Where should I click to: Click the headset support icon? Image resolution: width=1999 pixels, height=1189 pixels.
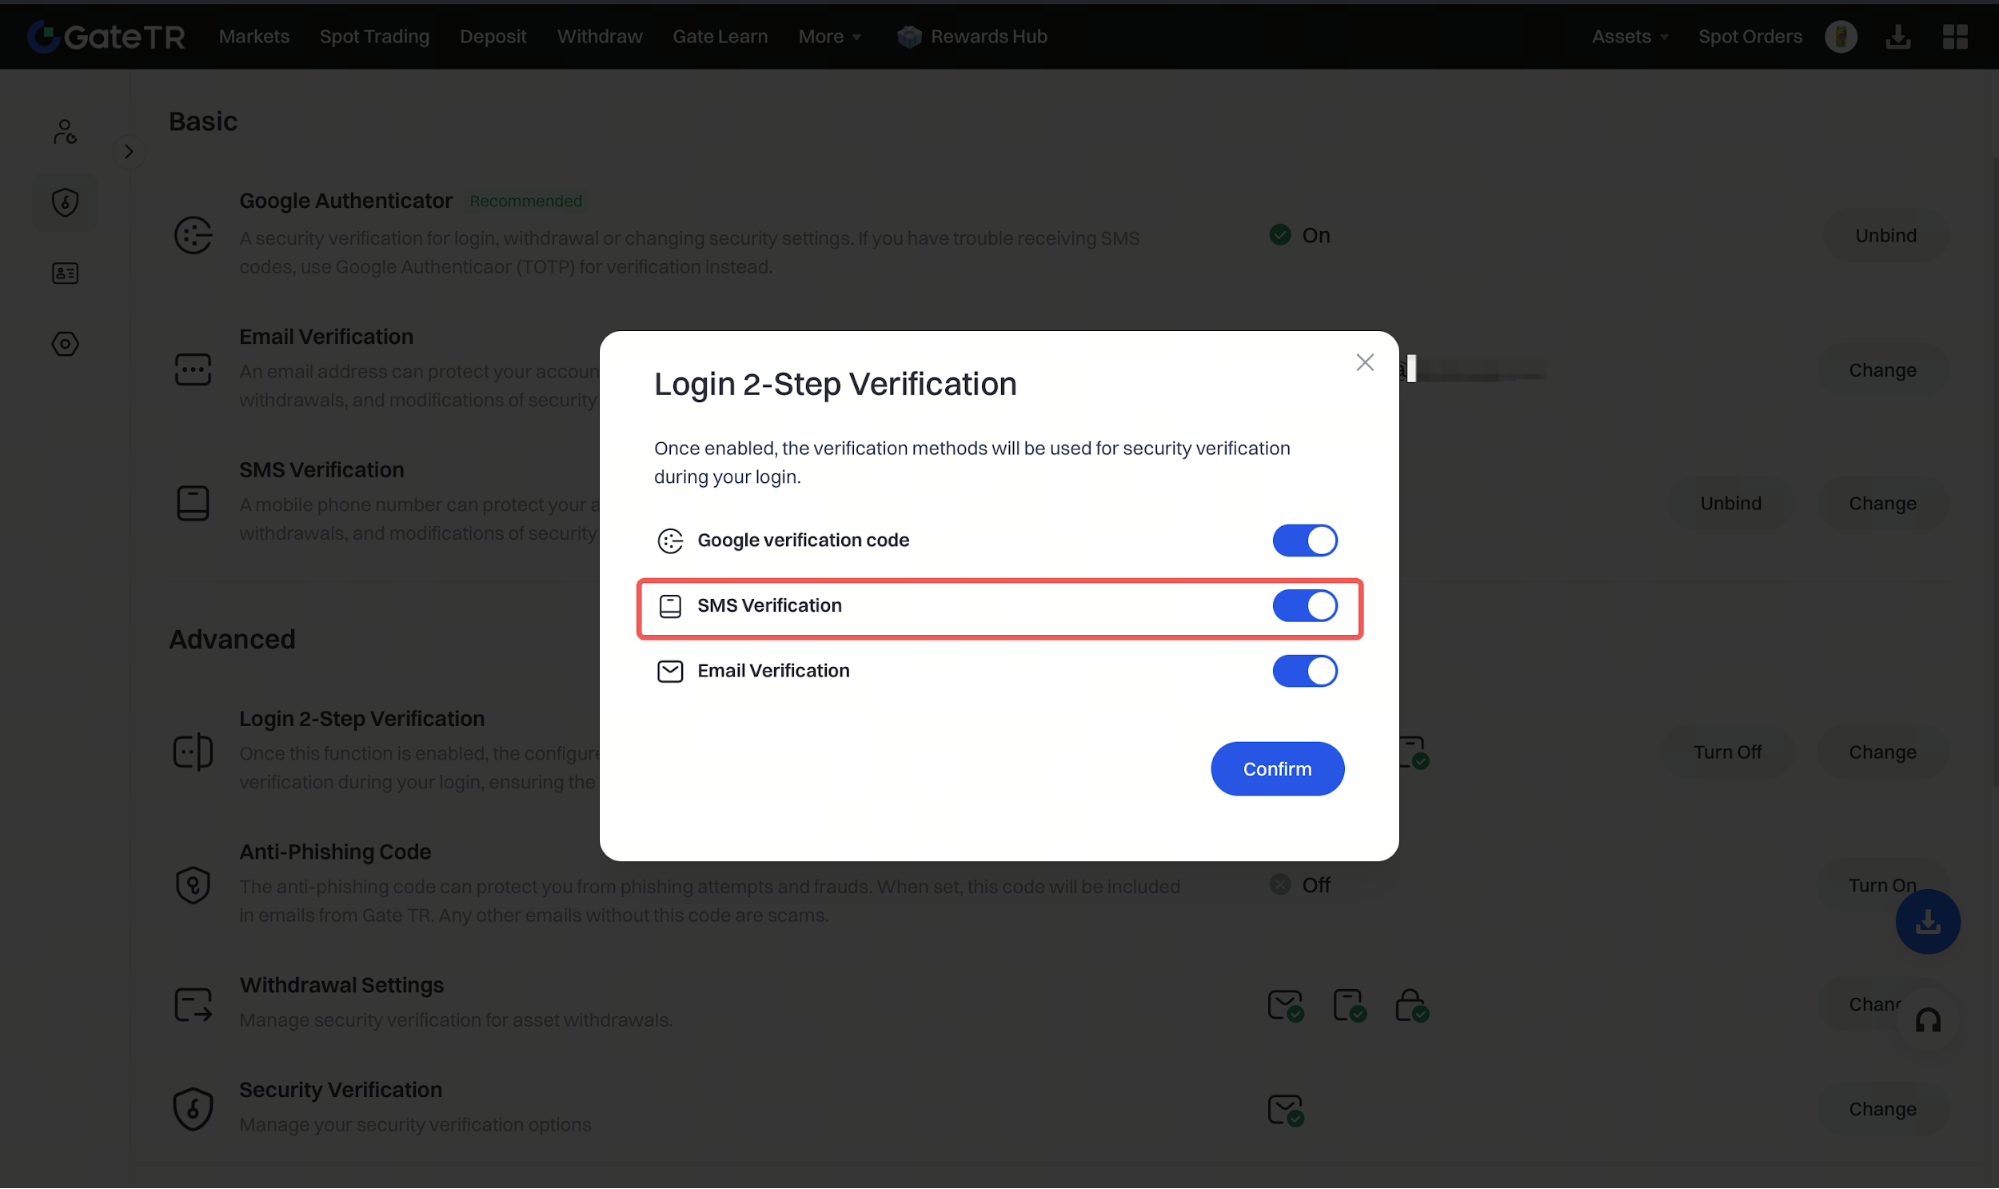[1928, 1020]
